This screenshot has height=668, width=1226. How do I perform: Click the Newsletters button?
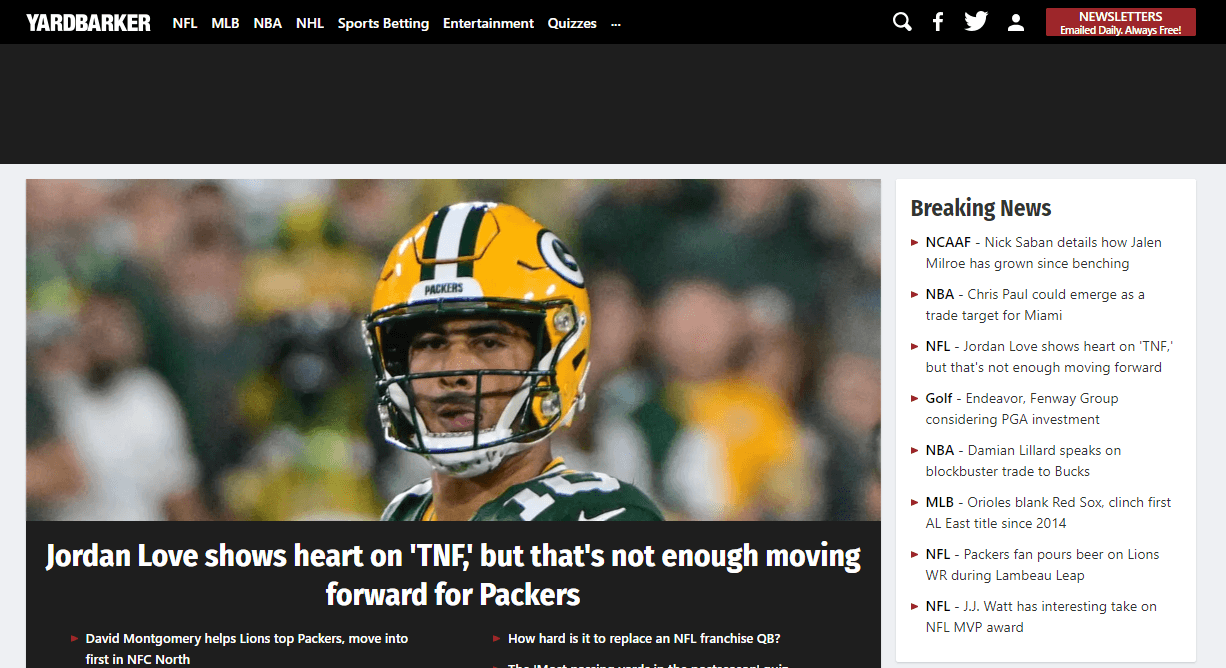(1121, 22)
